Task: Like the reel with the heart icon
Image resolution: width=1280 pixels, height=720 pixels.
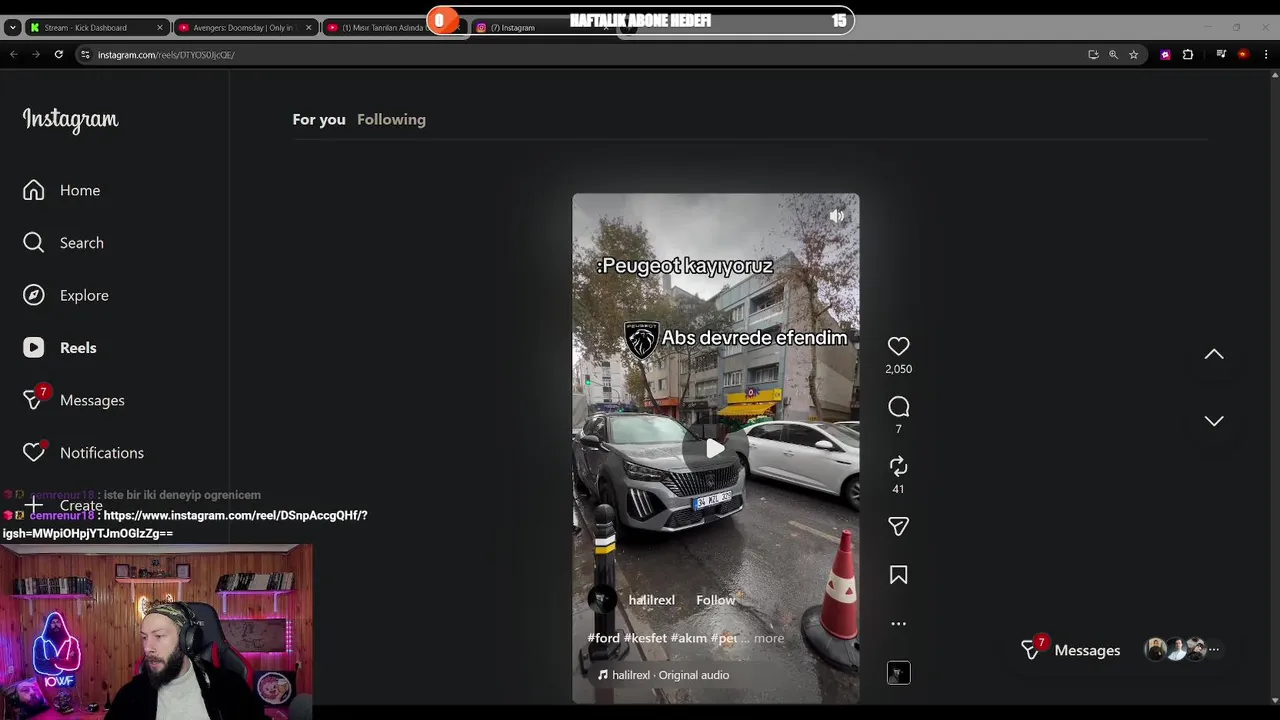Action: point(898,346)
